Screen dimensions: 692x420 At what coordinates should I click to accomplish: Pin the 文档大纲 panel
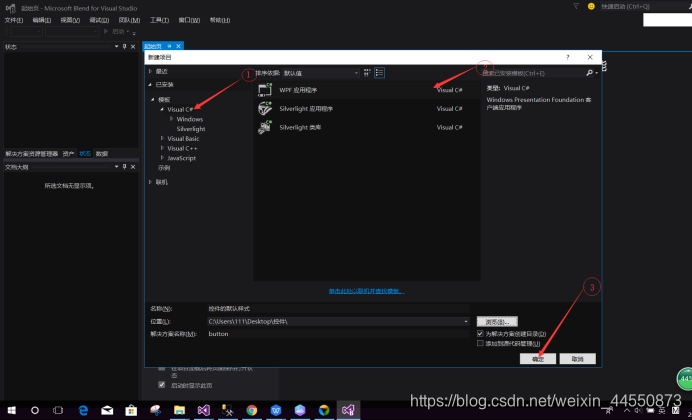124,167
